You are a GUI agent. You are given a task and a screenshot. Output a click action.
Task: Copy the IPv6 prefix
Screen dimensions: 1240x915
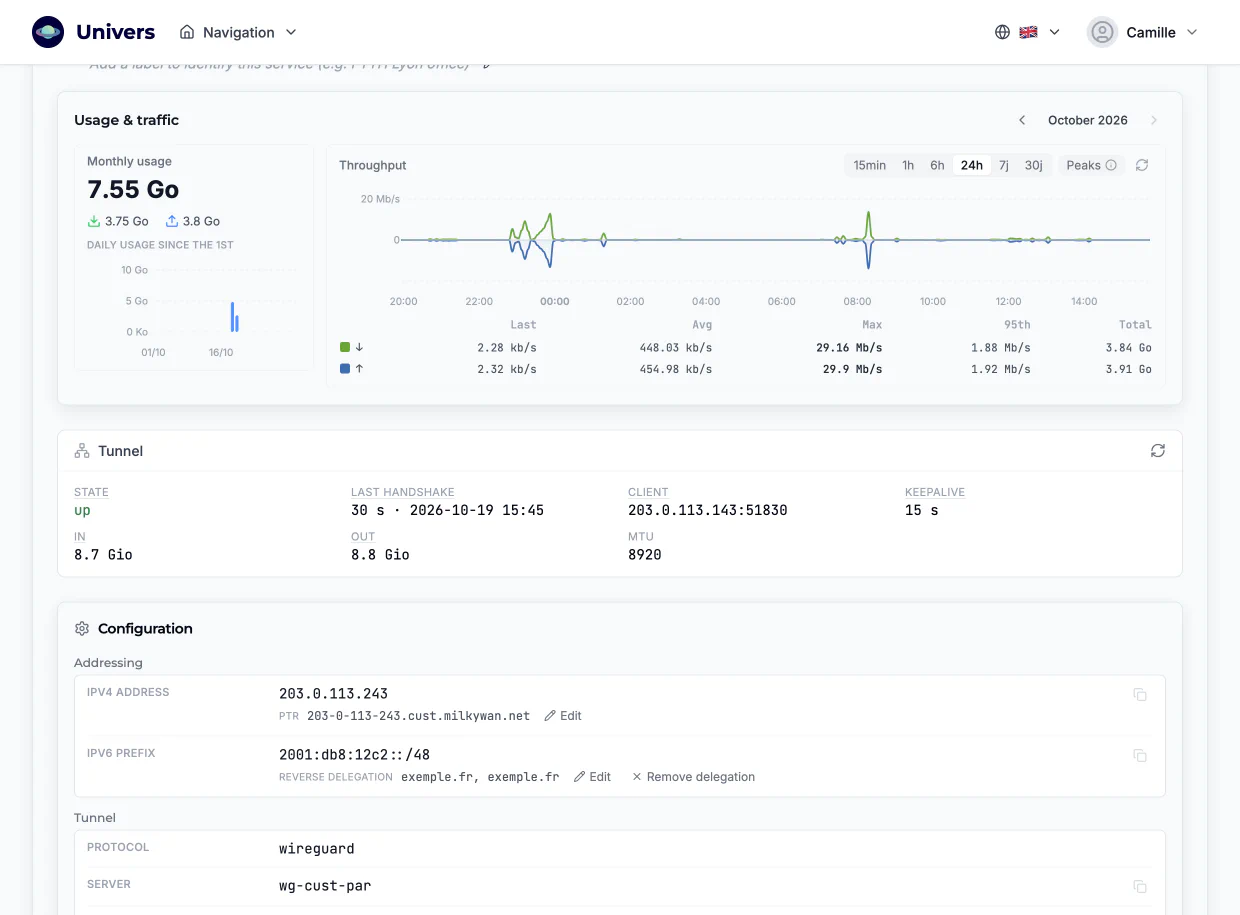click(x=1140, y=755)
